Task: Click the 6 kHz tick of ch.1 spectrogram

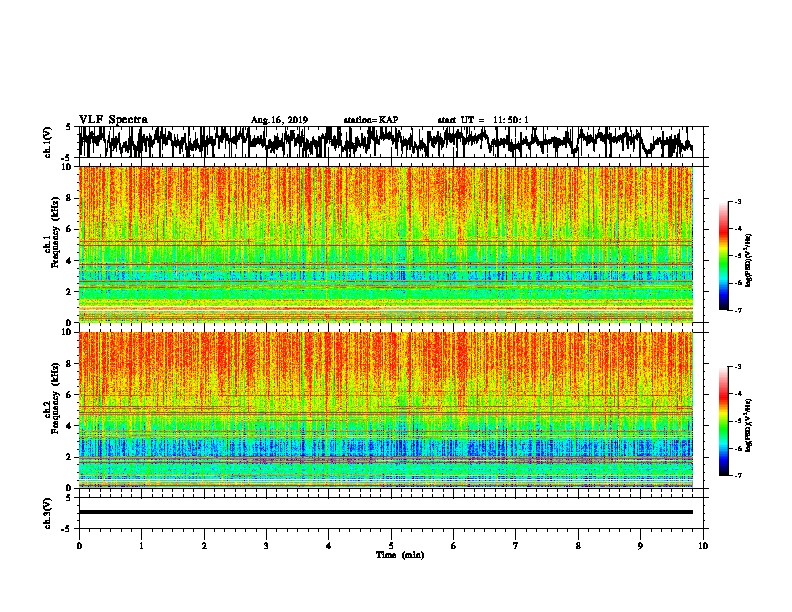Action: click(x=69, y=230)
